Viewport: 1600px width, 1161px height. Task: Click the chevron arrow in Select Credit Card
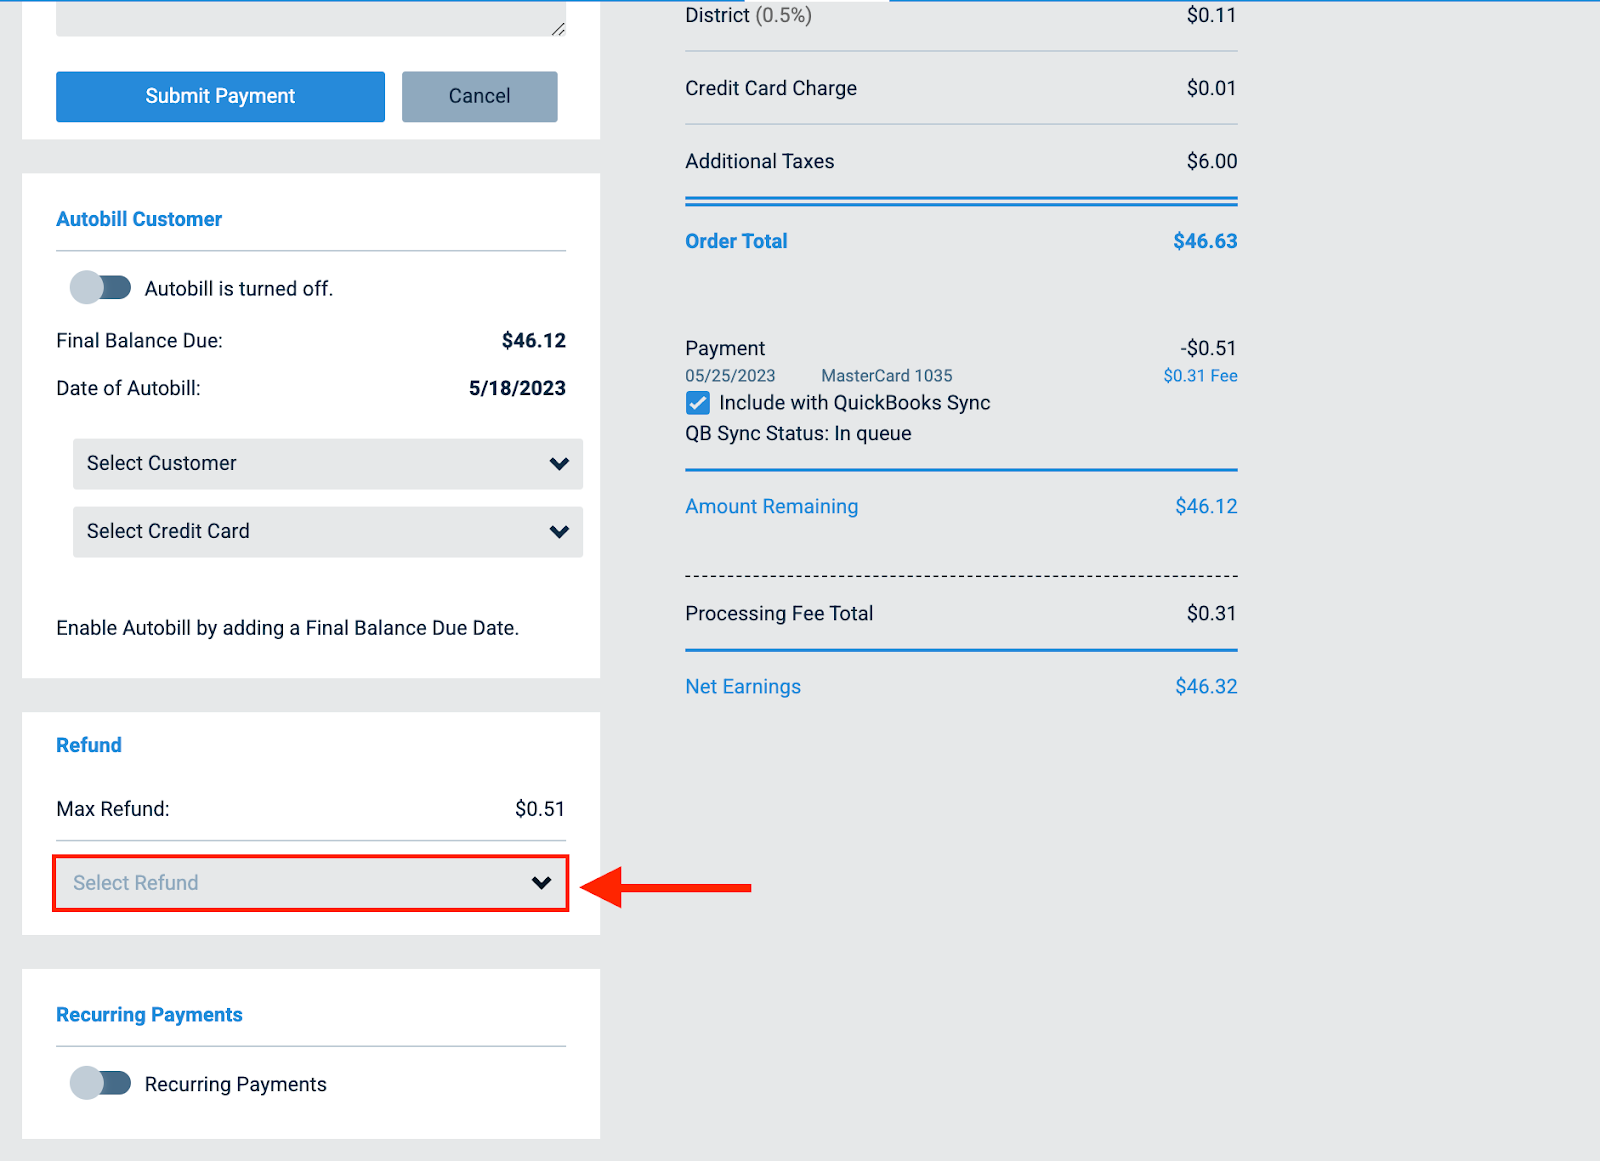559,532
